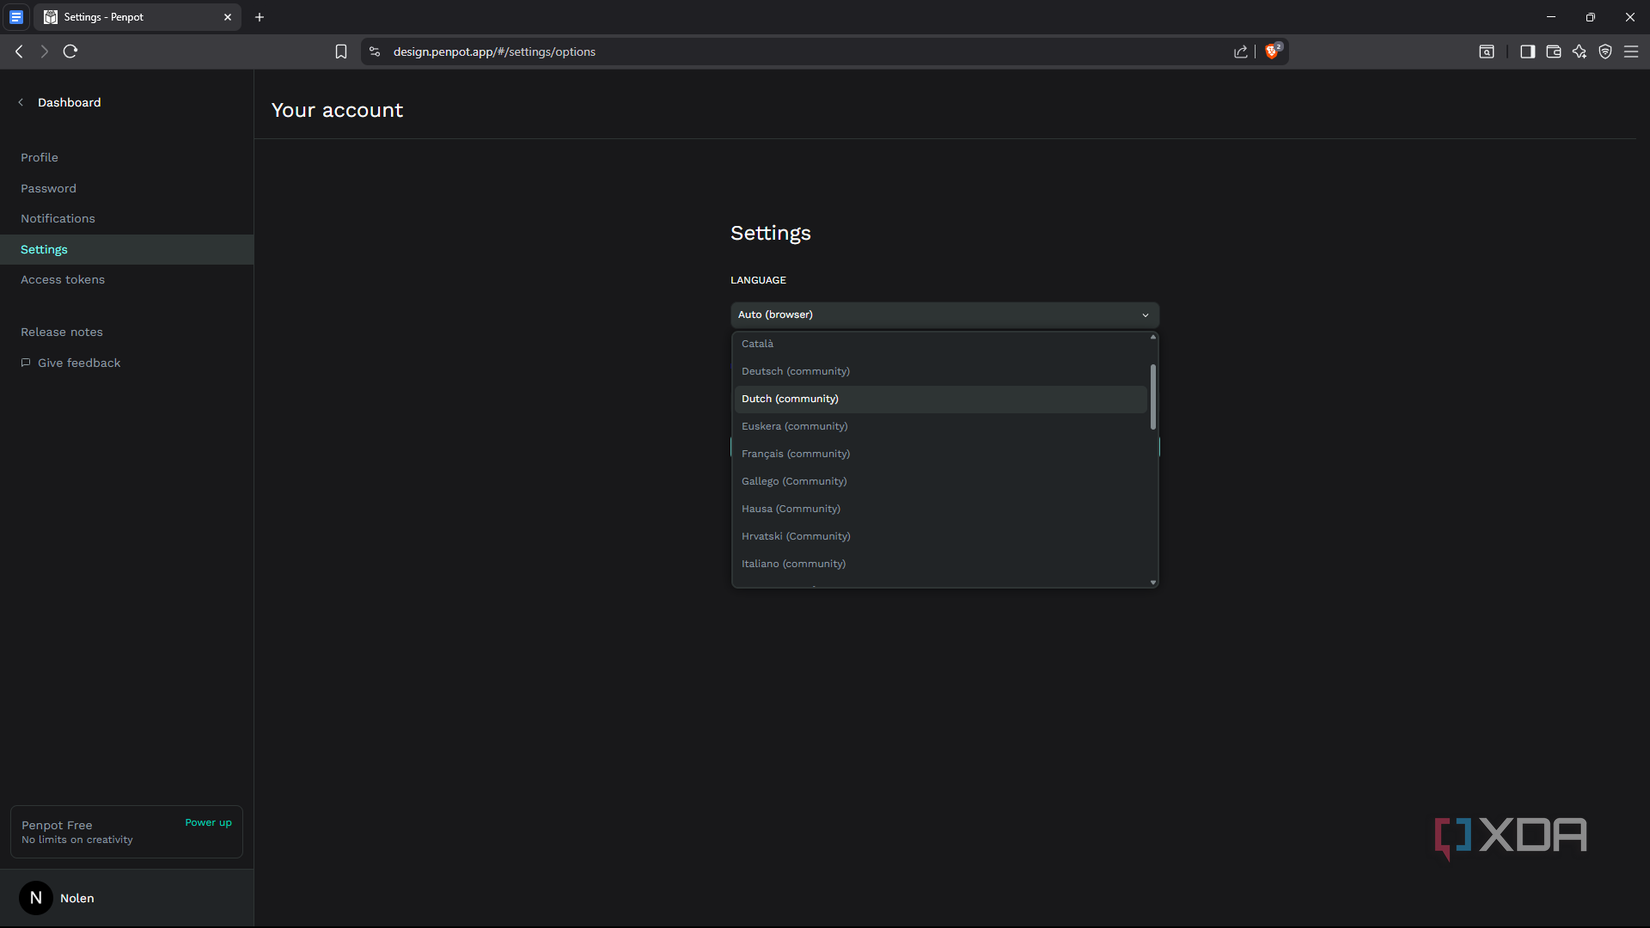Open Brave's hamburger menu
This screenshot has width=1650, height=928.
click(1632, 51)
